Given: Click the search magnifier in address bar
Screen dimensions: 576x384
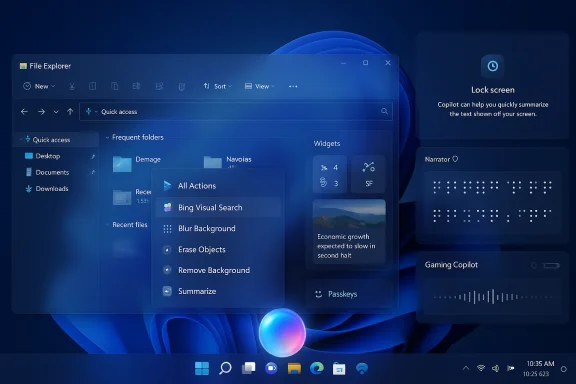Looking at the screenshot, I should (384, 111).
